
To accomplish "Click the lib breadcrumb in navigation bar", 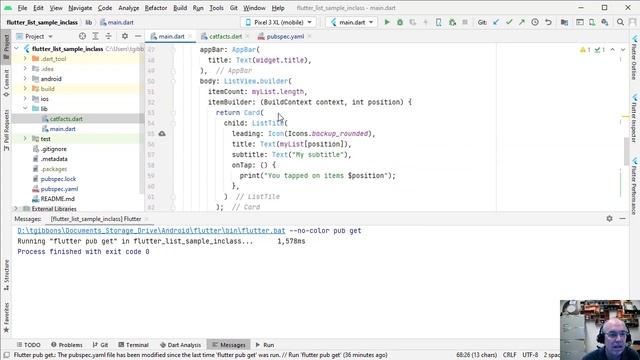I will [x=89, y=22].
